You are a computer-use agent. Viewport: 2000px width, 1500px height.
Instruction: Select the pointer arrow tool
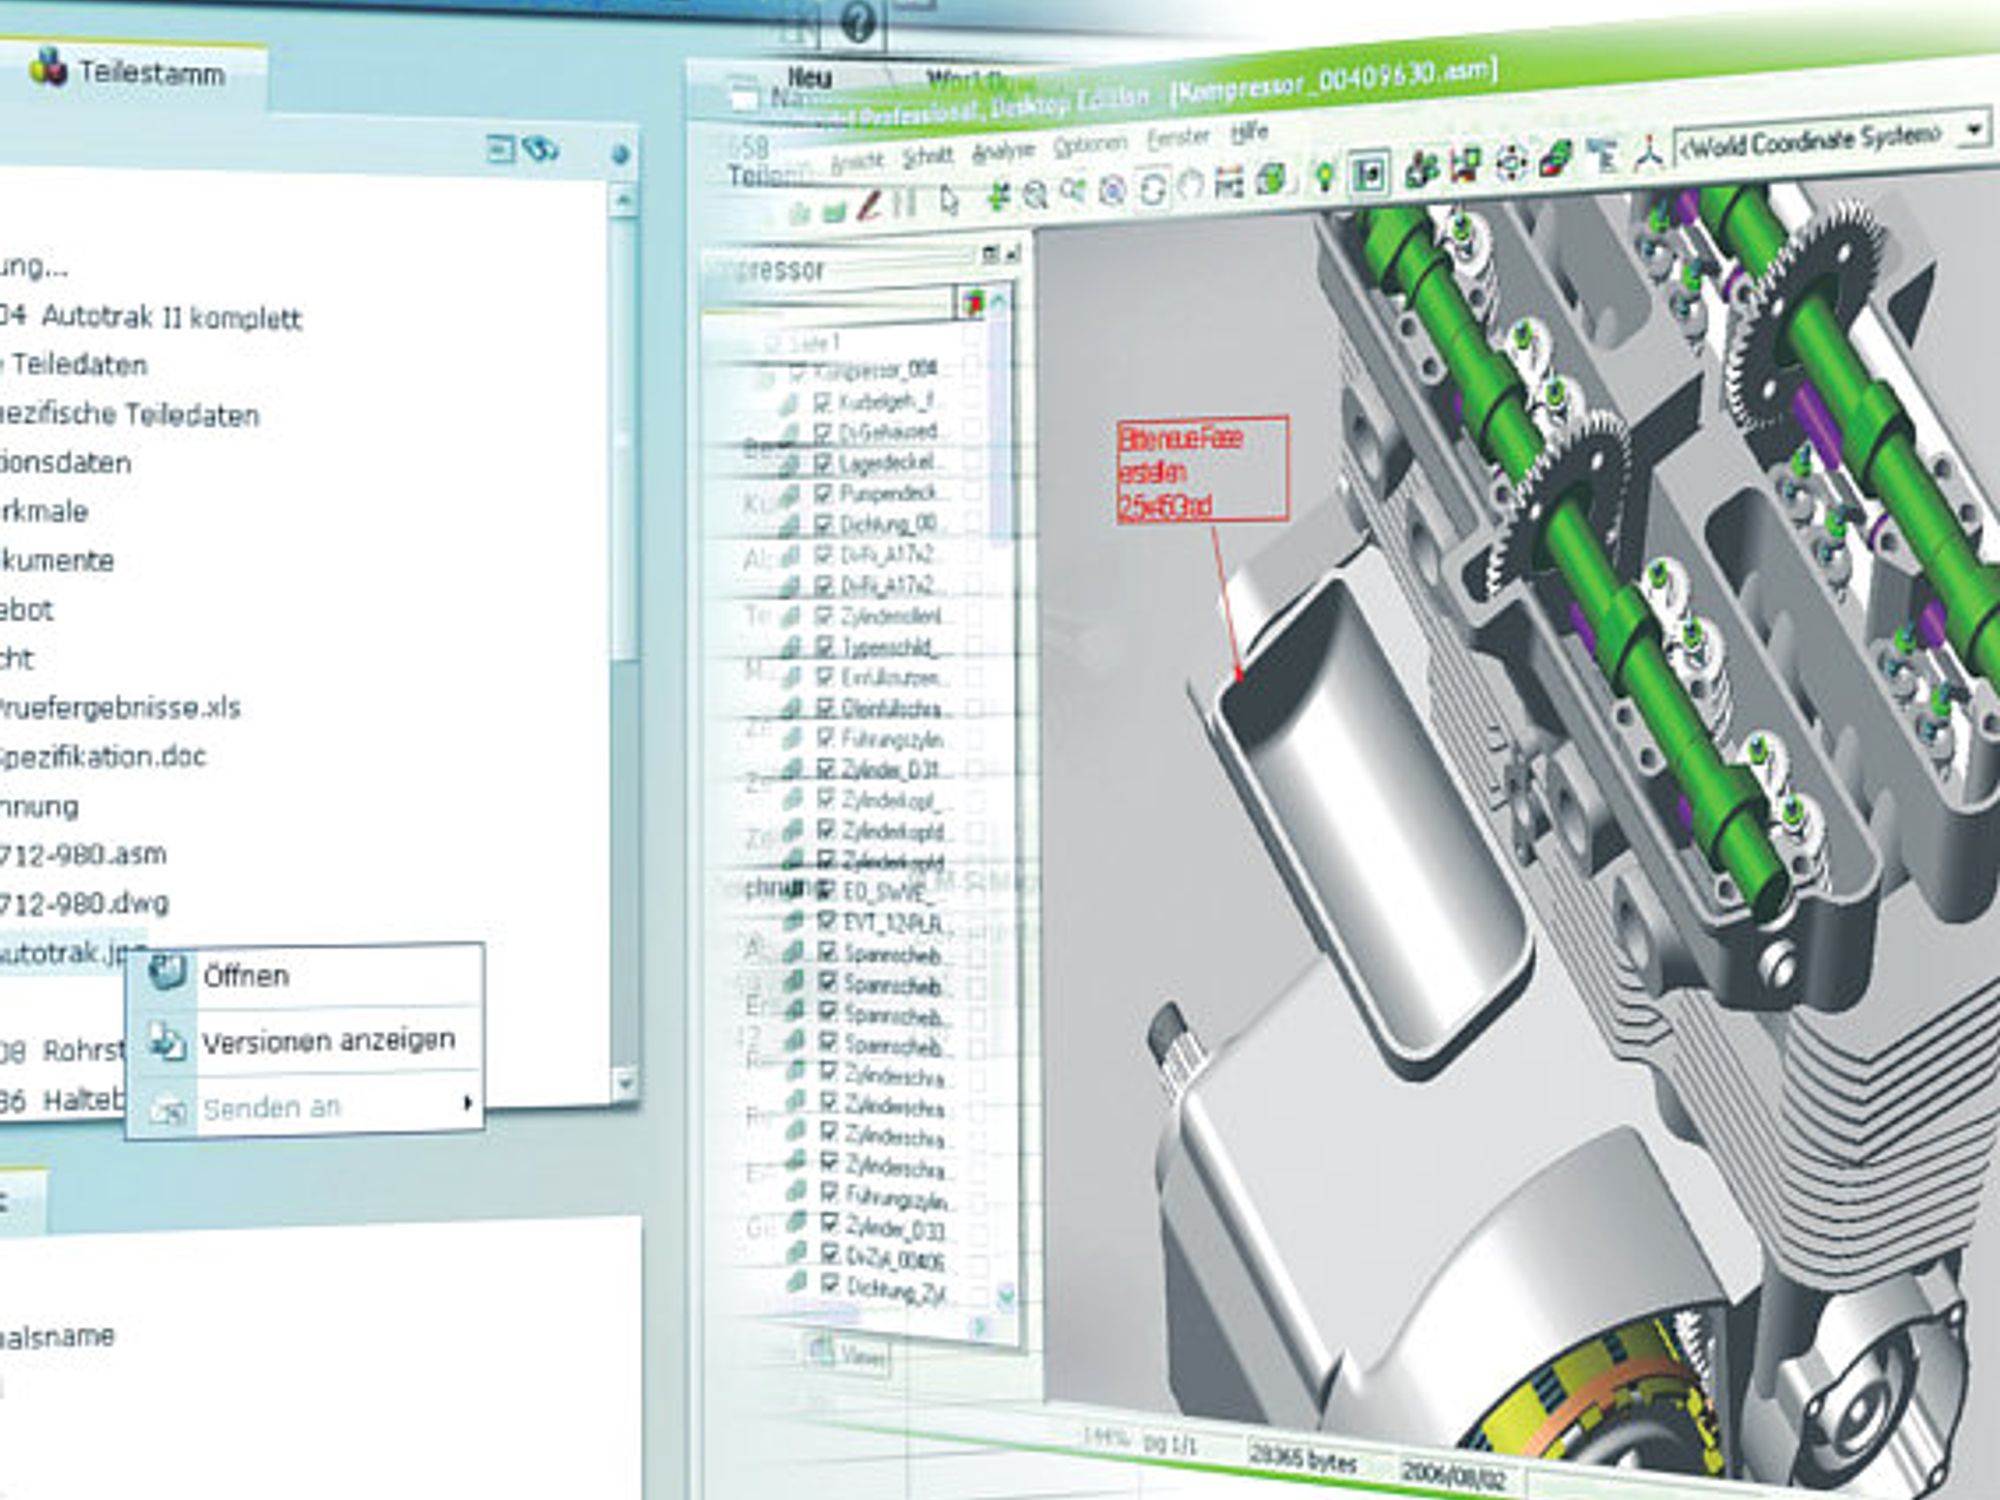[949, 201]
